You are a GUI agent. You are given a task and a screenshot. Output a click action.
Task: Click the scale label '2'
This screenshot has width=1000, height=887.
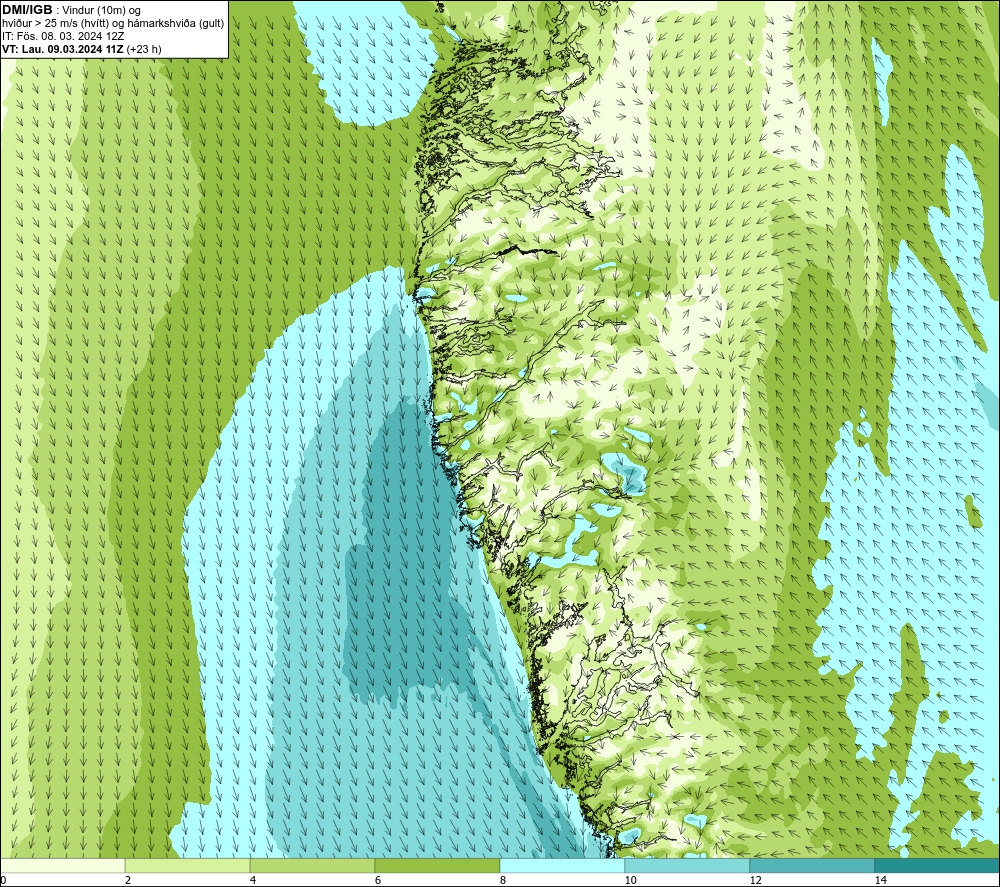(128, 880)
